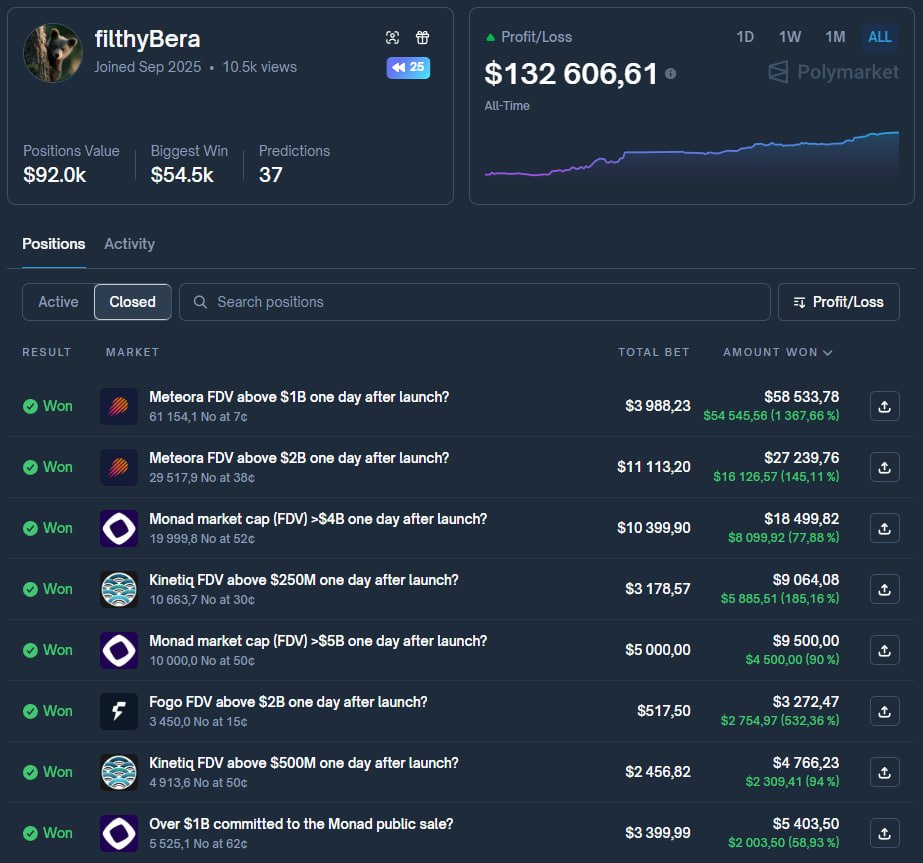This screenshot has height=863, width=923.
Task: Select the ALL profit timeframe
Action: (879, 37)
